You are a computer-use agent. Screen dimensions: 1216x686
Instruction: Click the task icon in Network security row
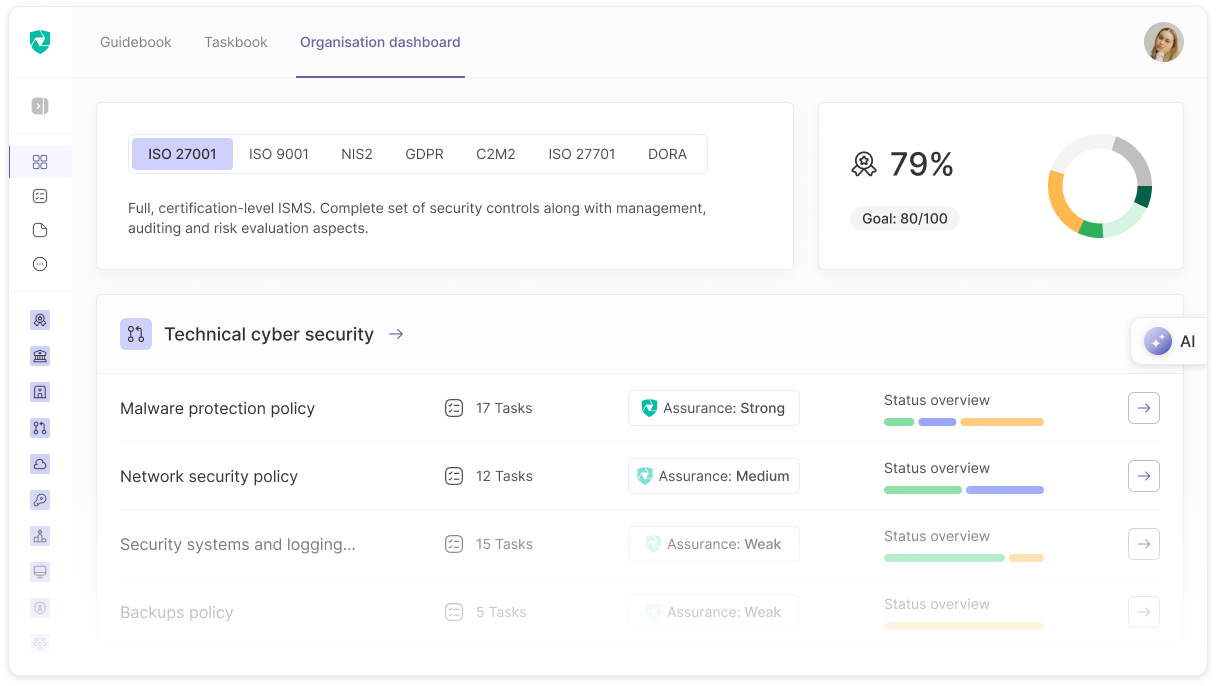point(454,476)
